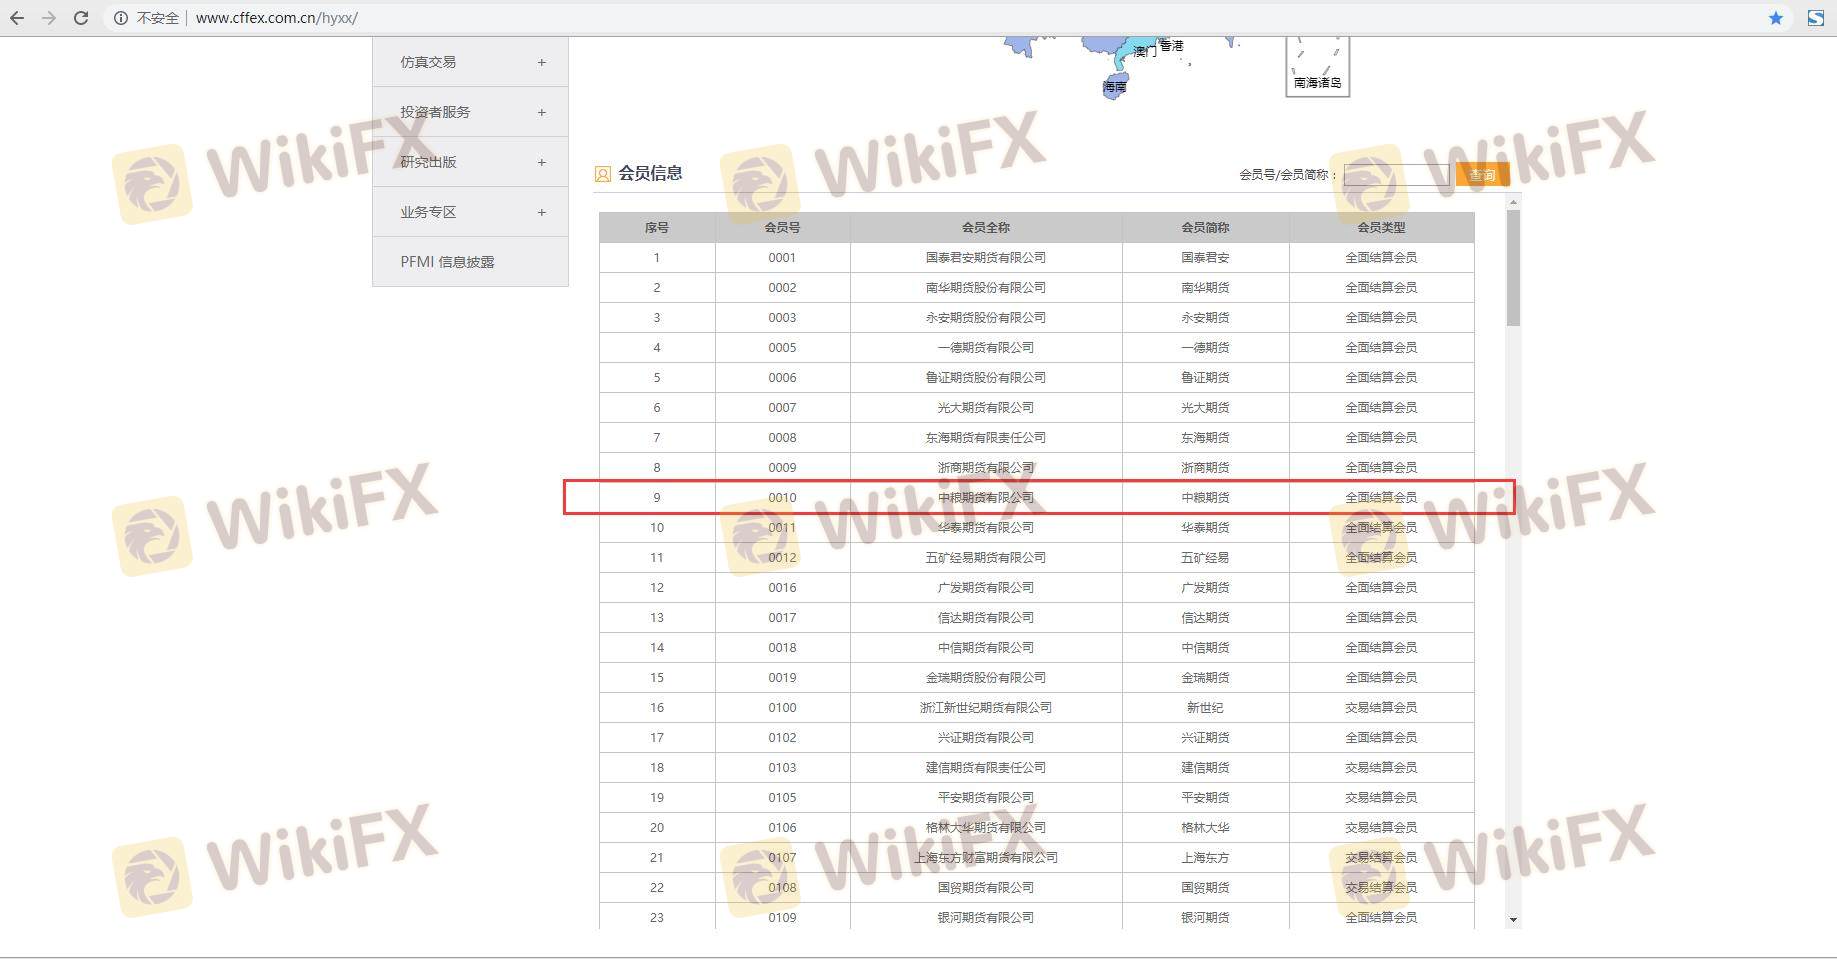Click the address bar URL

pos(277,18)
